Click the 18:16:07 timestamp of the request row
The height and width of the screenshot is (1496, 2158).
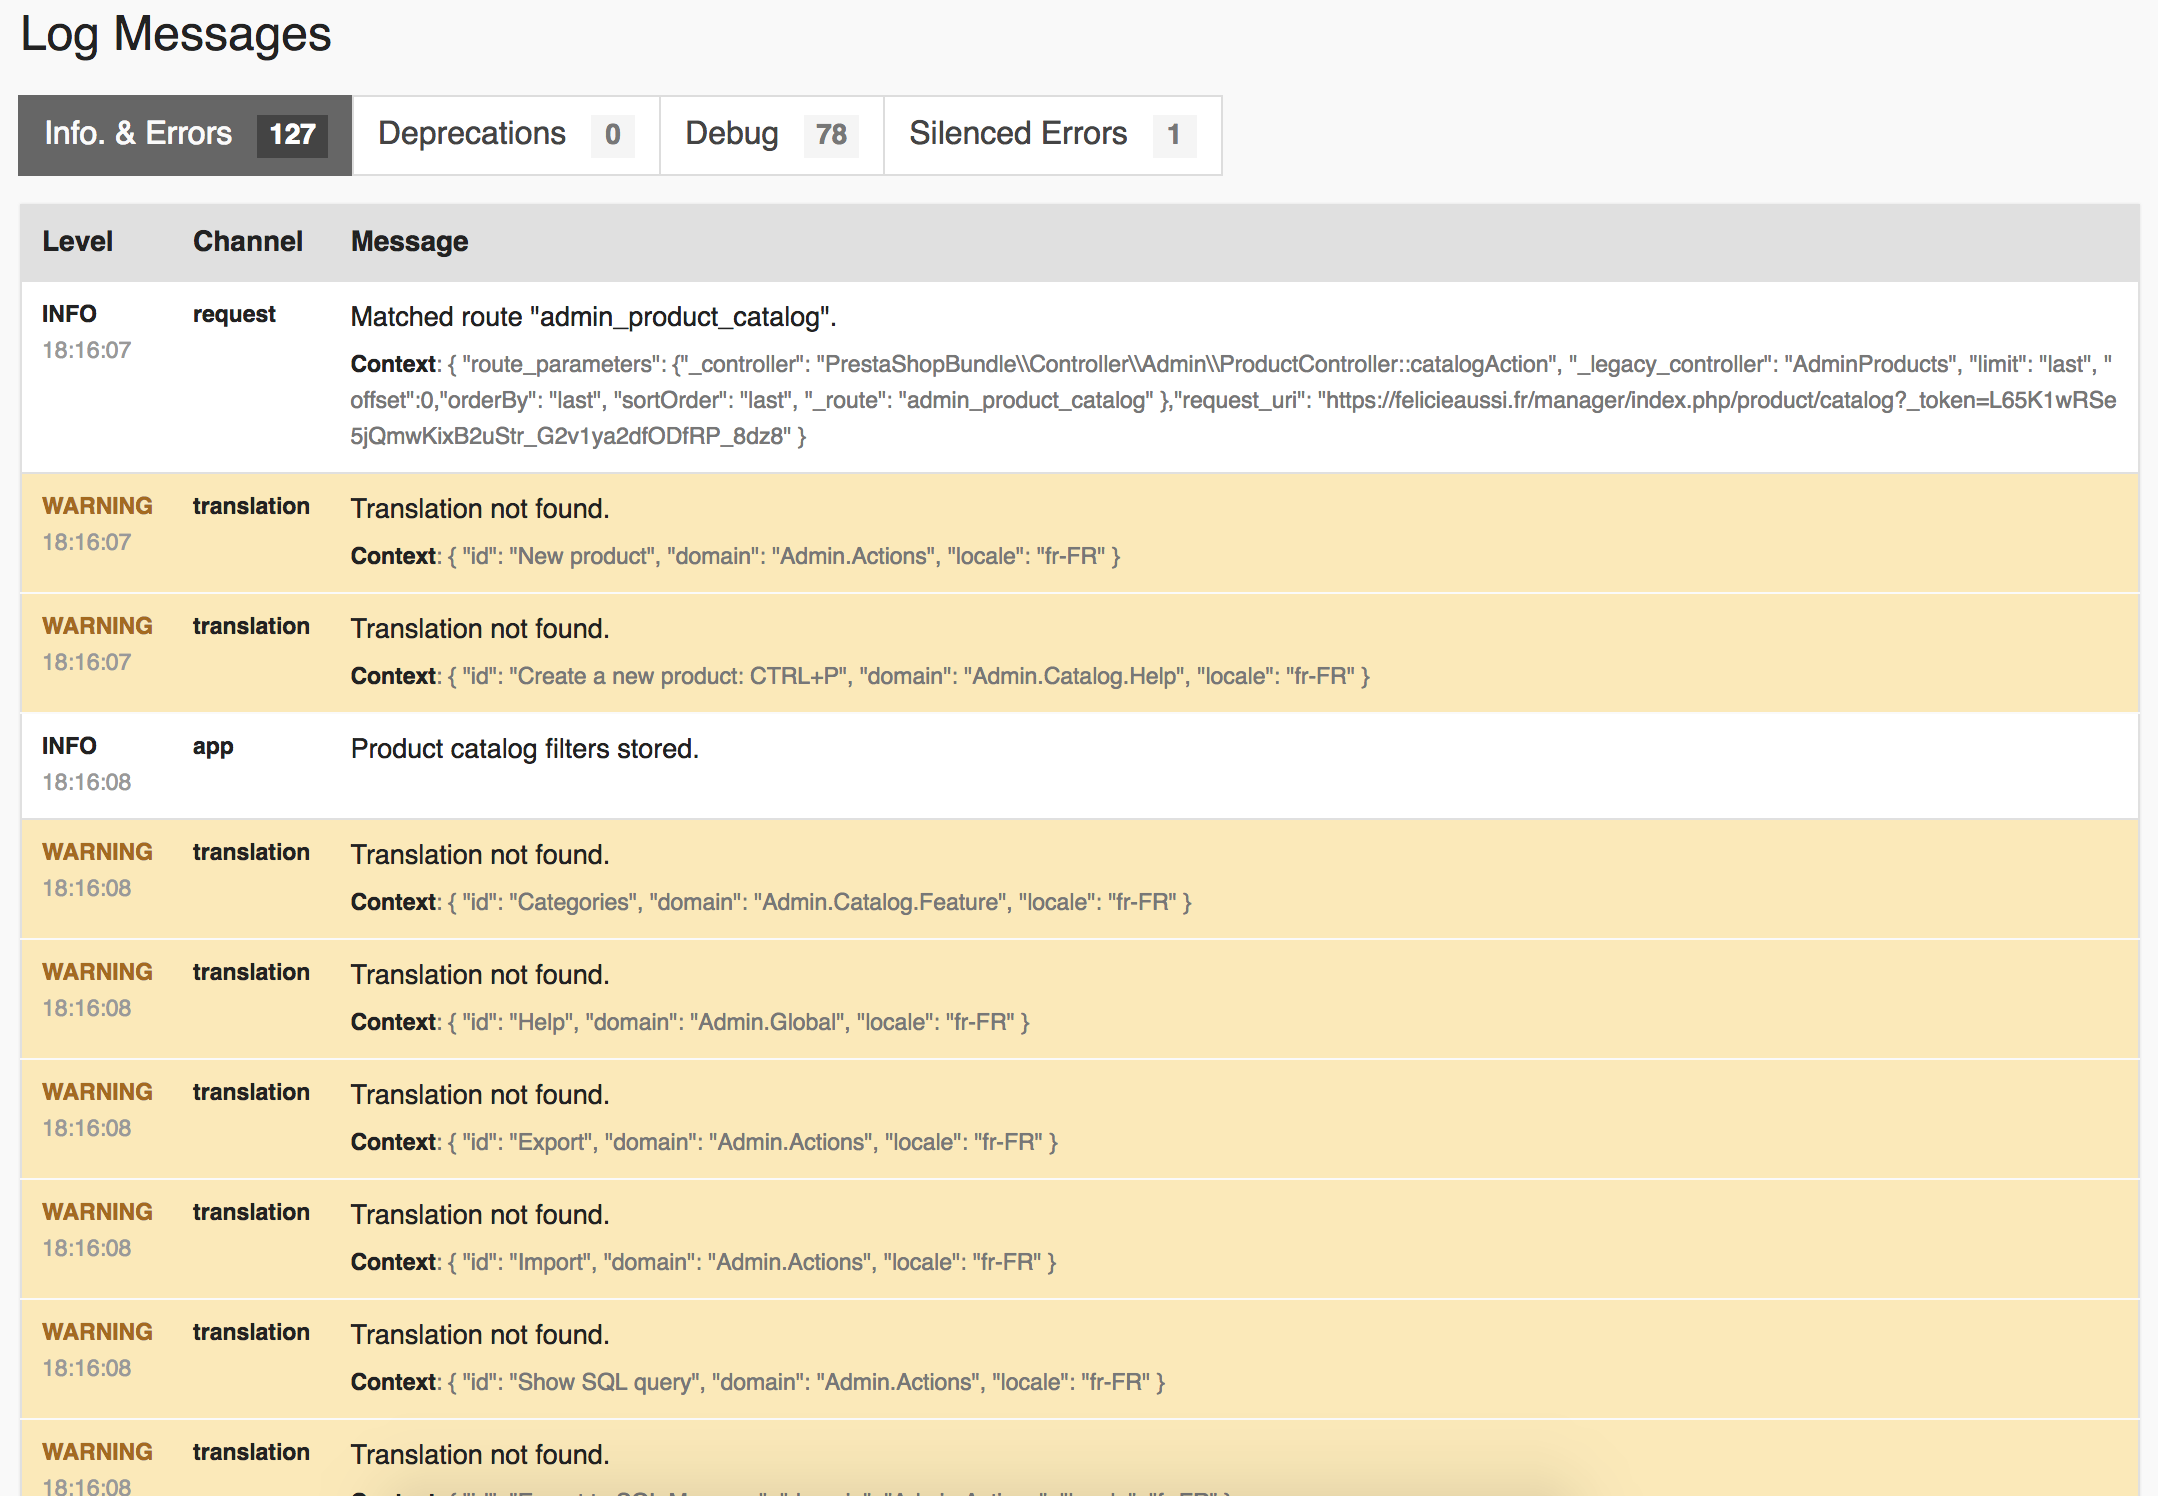(x=86, y=350)
